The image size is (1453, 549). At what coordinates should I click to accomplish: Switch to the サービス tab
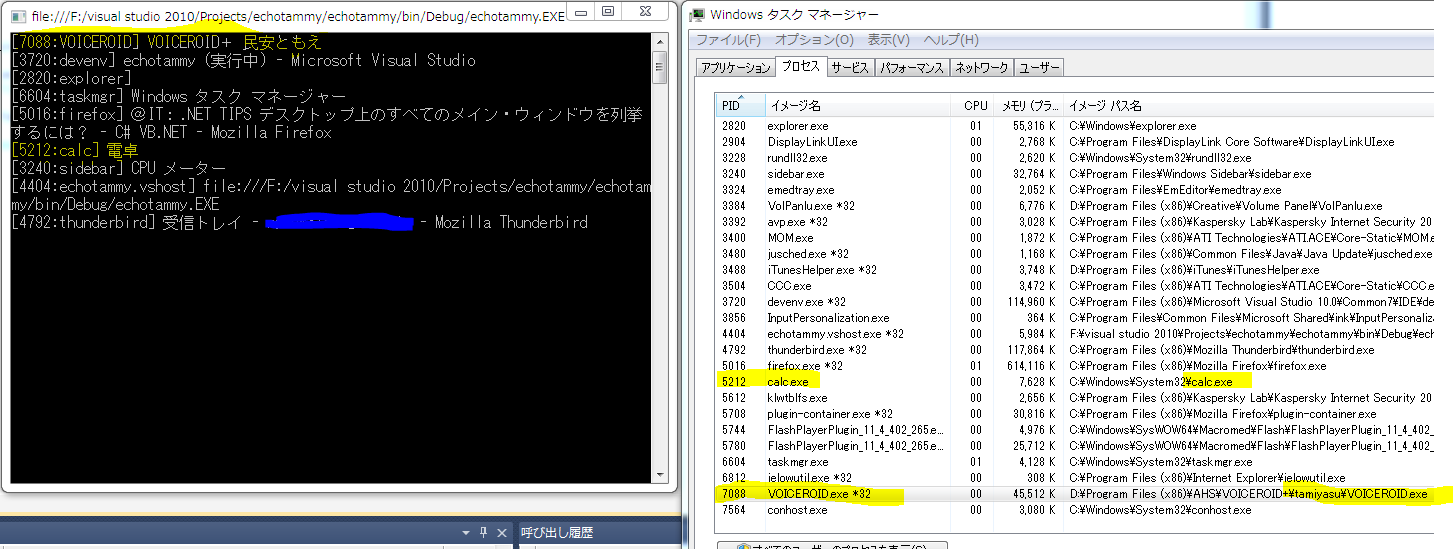pyautogui.click(x=850, y=68)
